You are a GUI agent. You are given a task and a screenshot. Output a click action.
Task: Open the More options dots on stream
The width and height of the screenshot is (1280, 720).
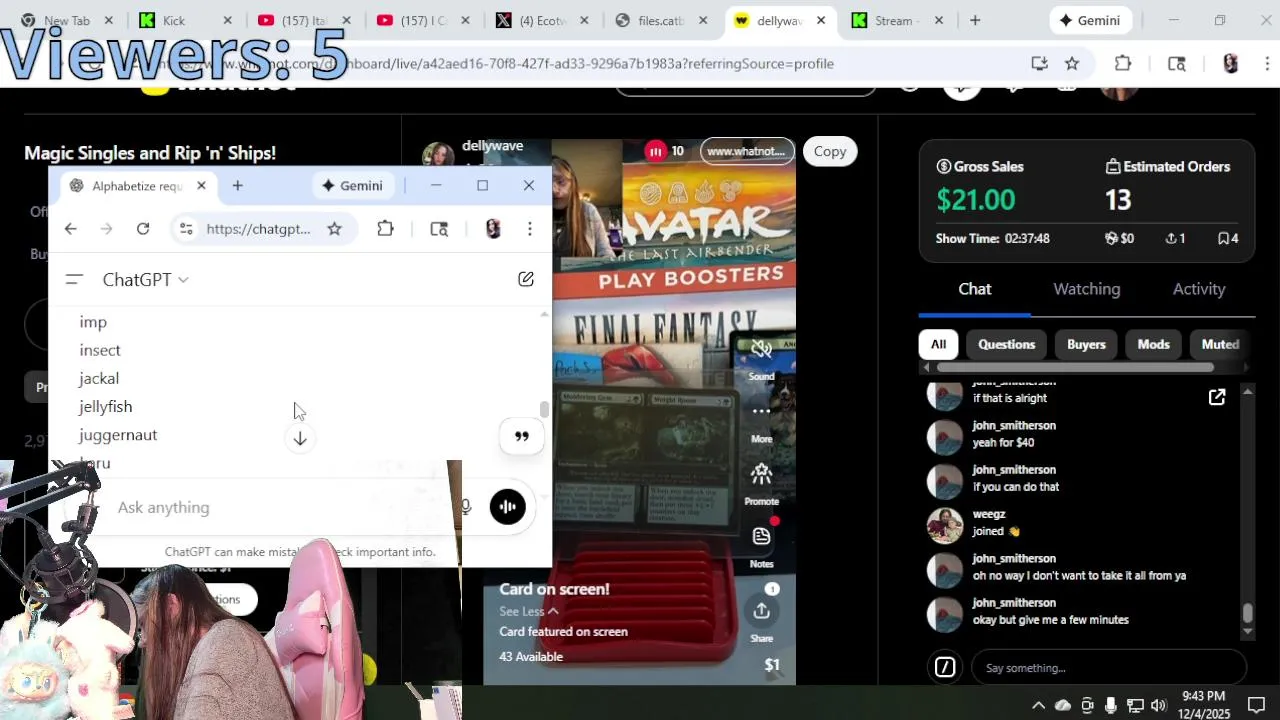[x=761, y=411]
